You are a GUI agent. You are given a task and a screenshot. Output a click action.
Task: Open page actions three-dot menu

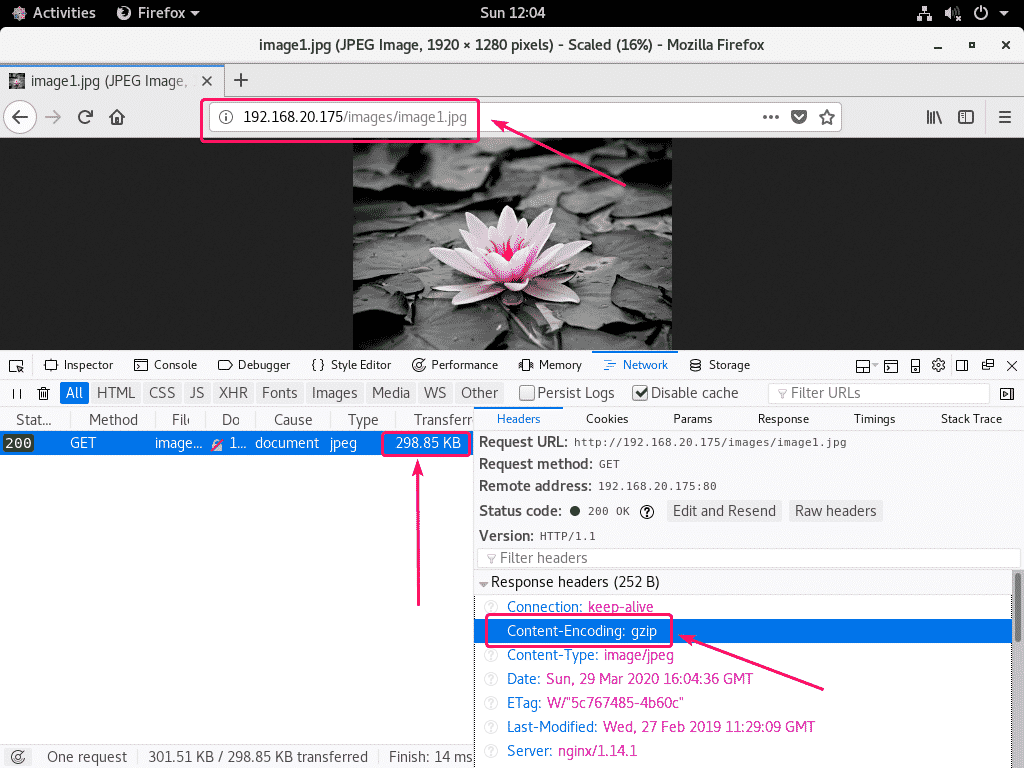coord(771,118)
